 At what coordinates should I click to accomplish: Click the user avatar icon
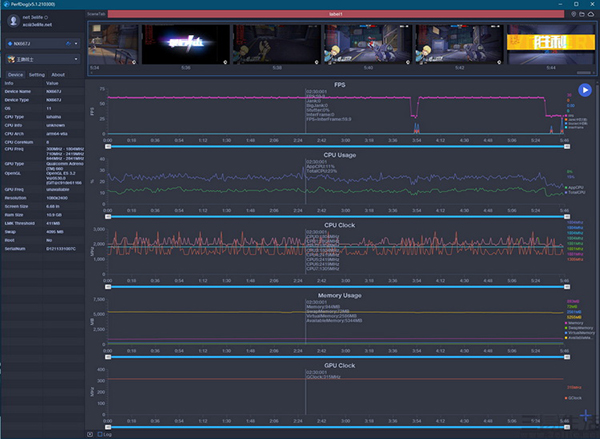11,21
